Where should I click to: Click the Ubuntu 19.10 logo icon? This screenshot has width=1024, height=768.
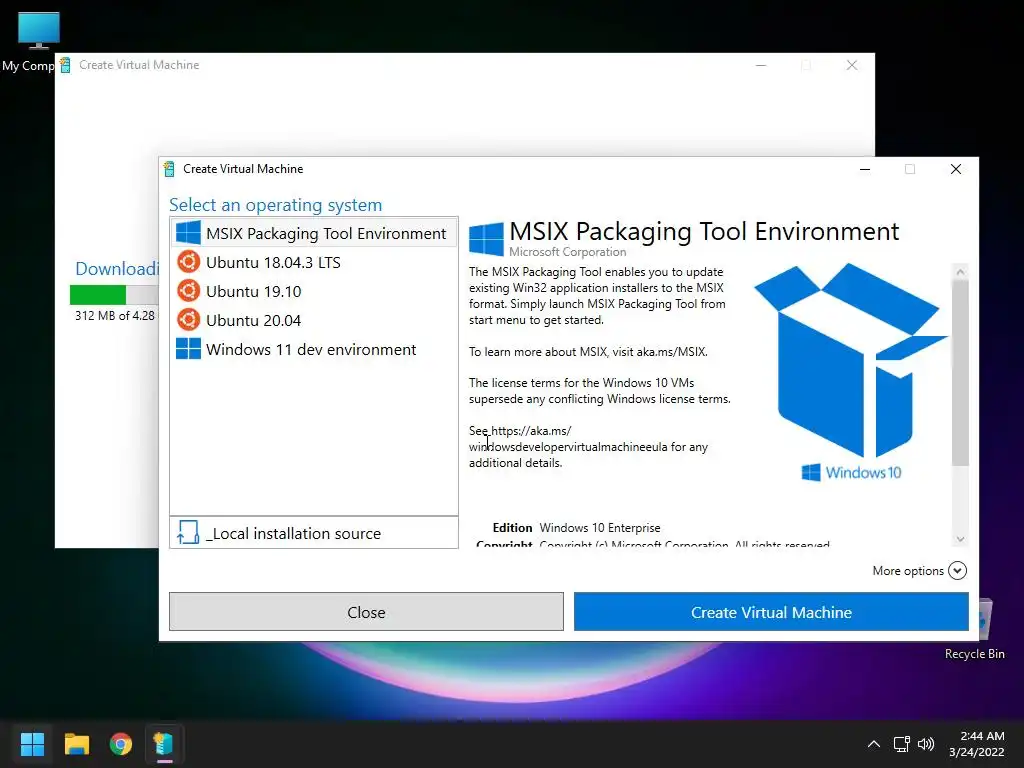click(x=188, y=291)
